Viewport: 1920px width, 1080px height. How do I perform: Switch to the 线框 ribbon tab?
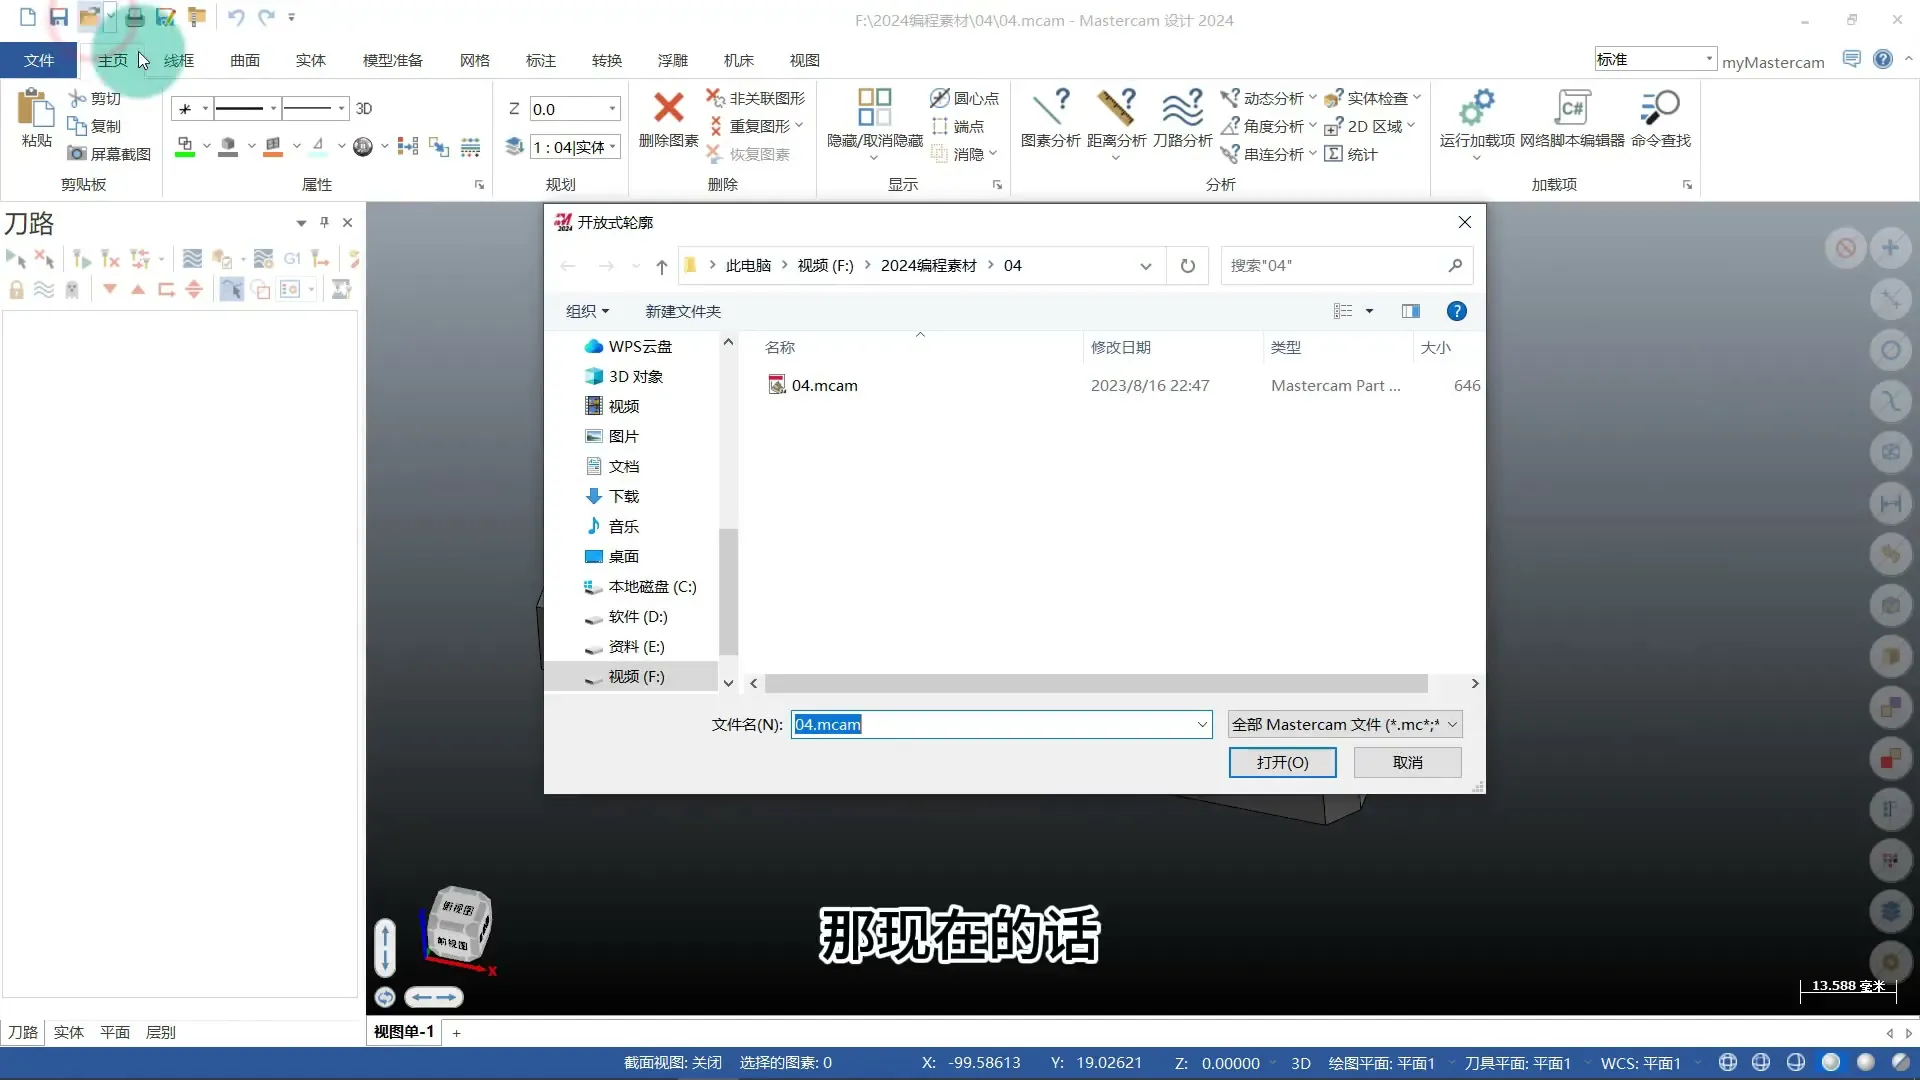178,60
